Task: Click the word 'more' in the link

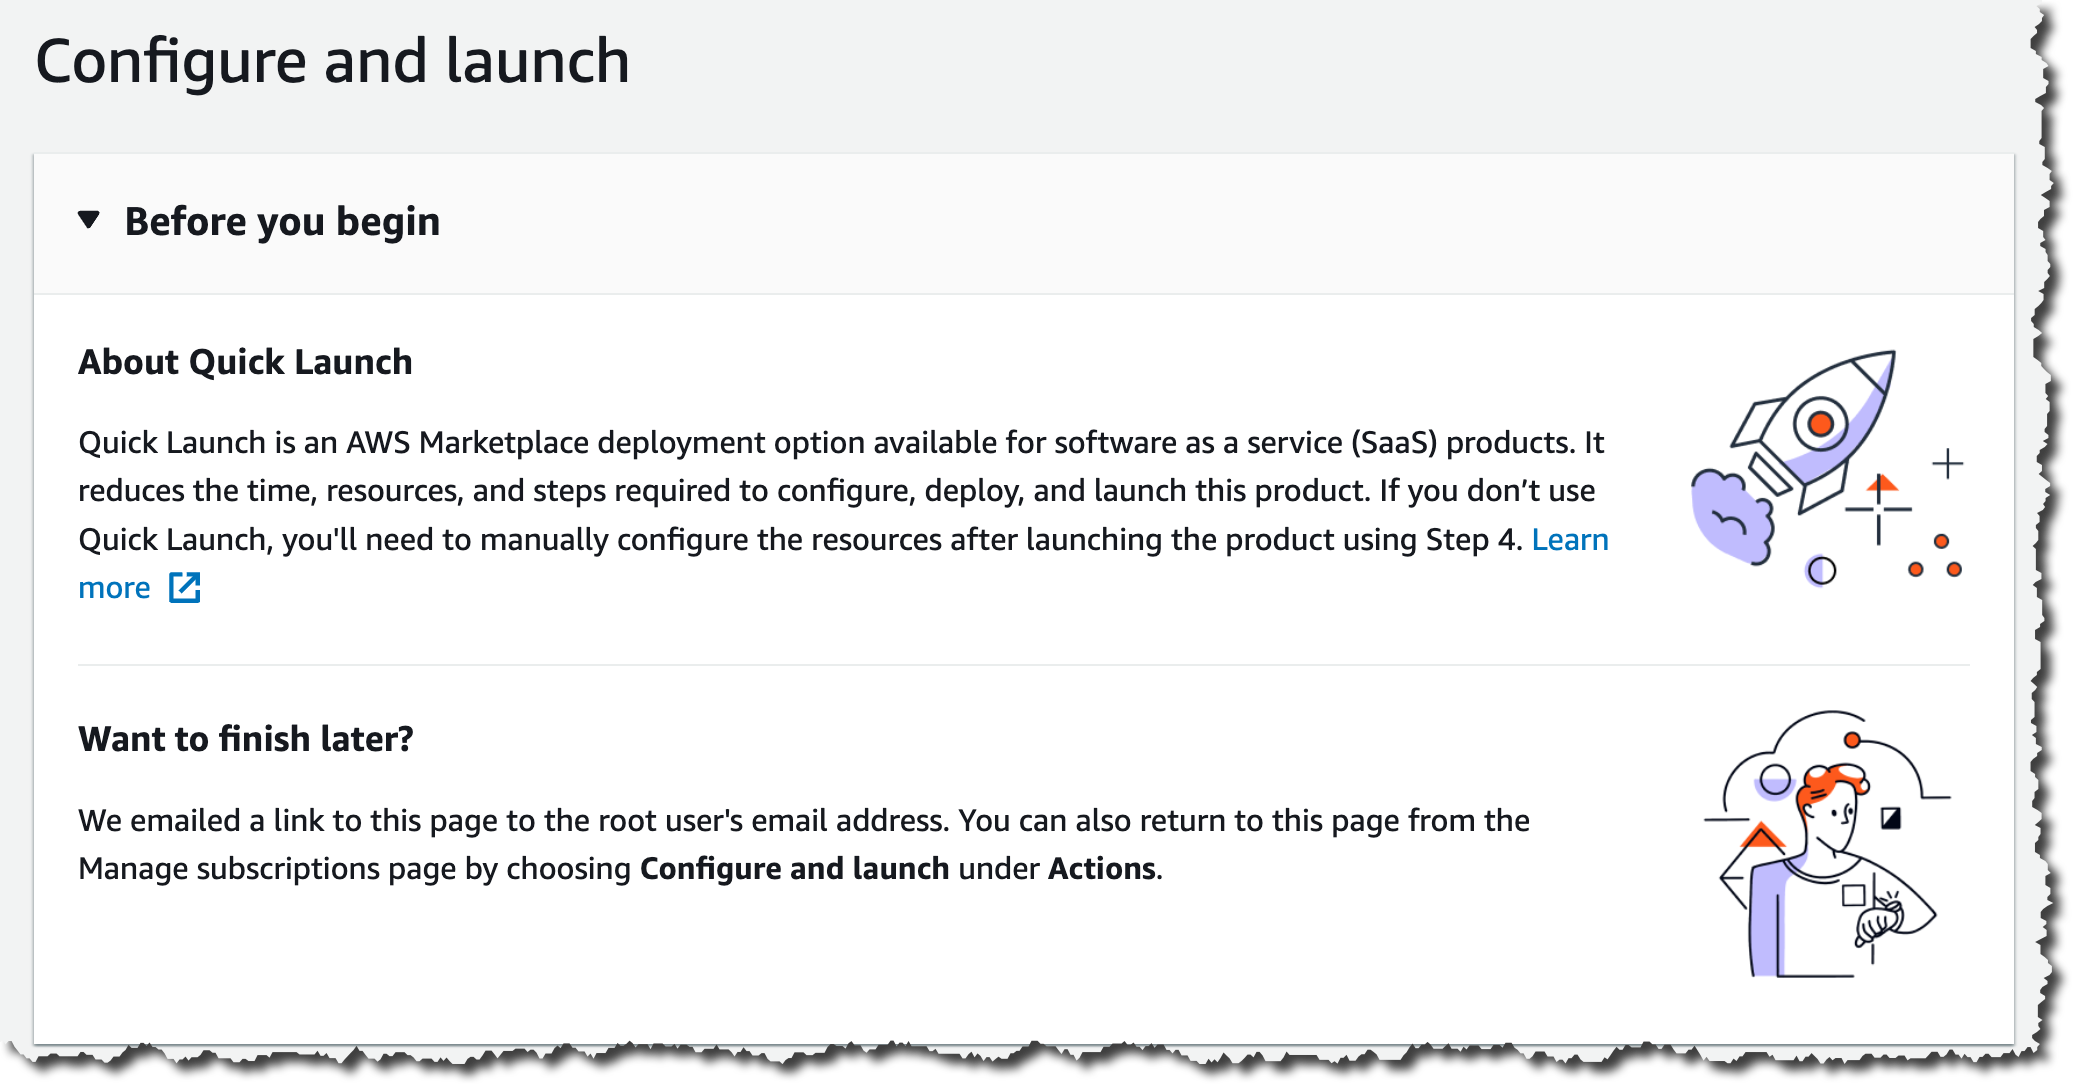Action: pyautogui.click(x=114, y=588)
